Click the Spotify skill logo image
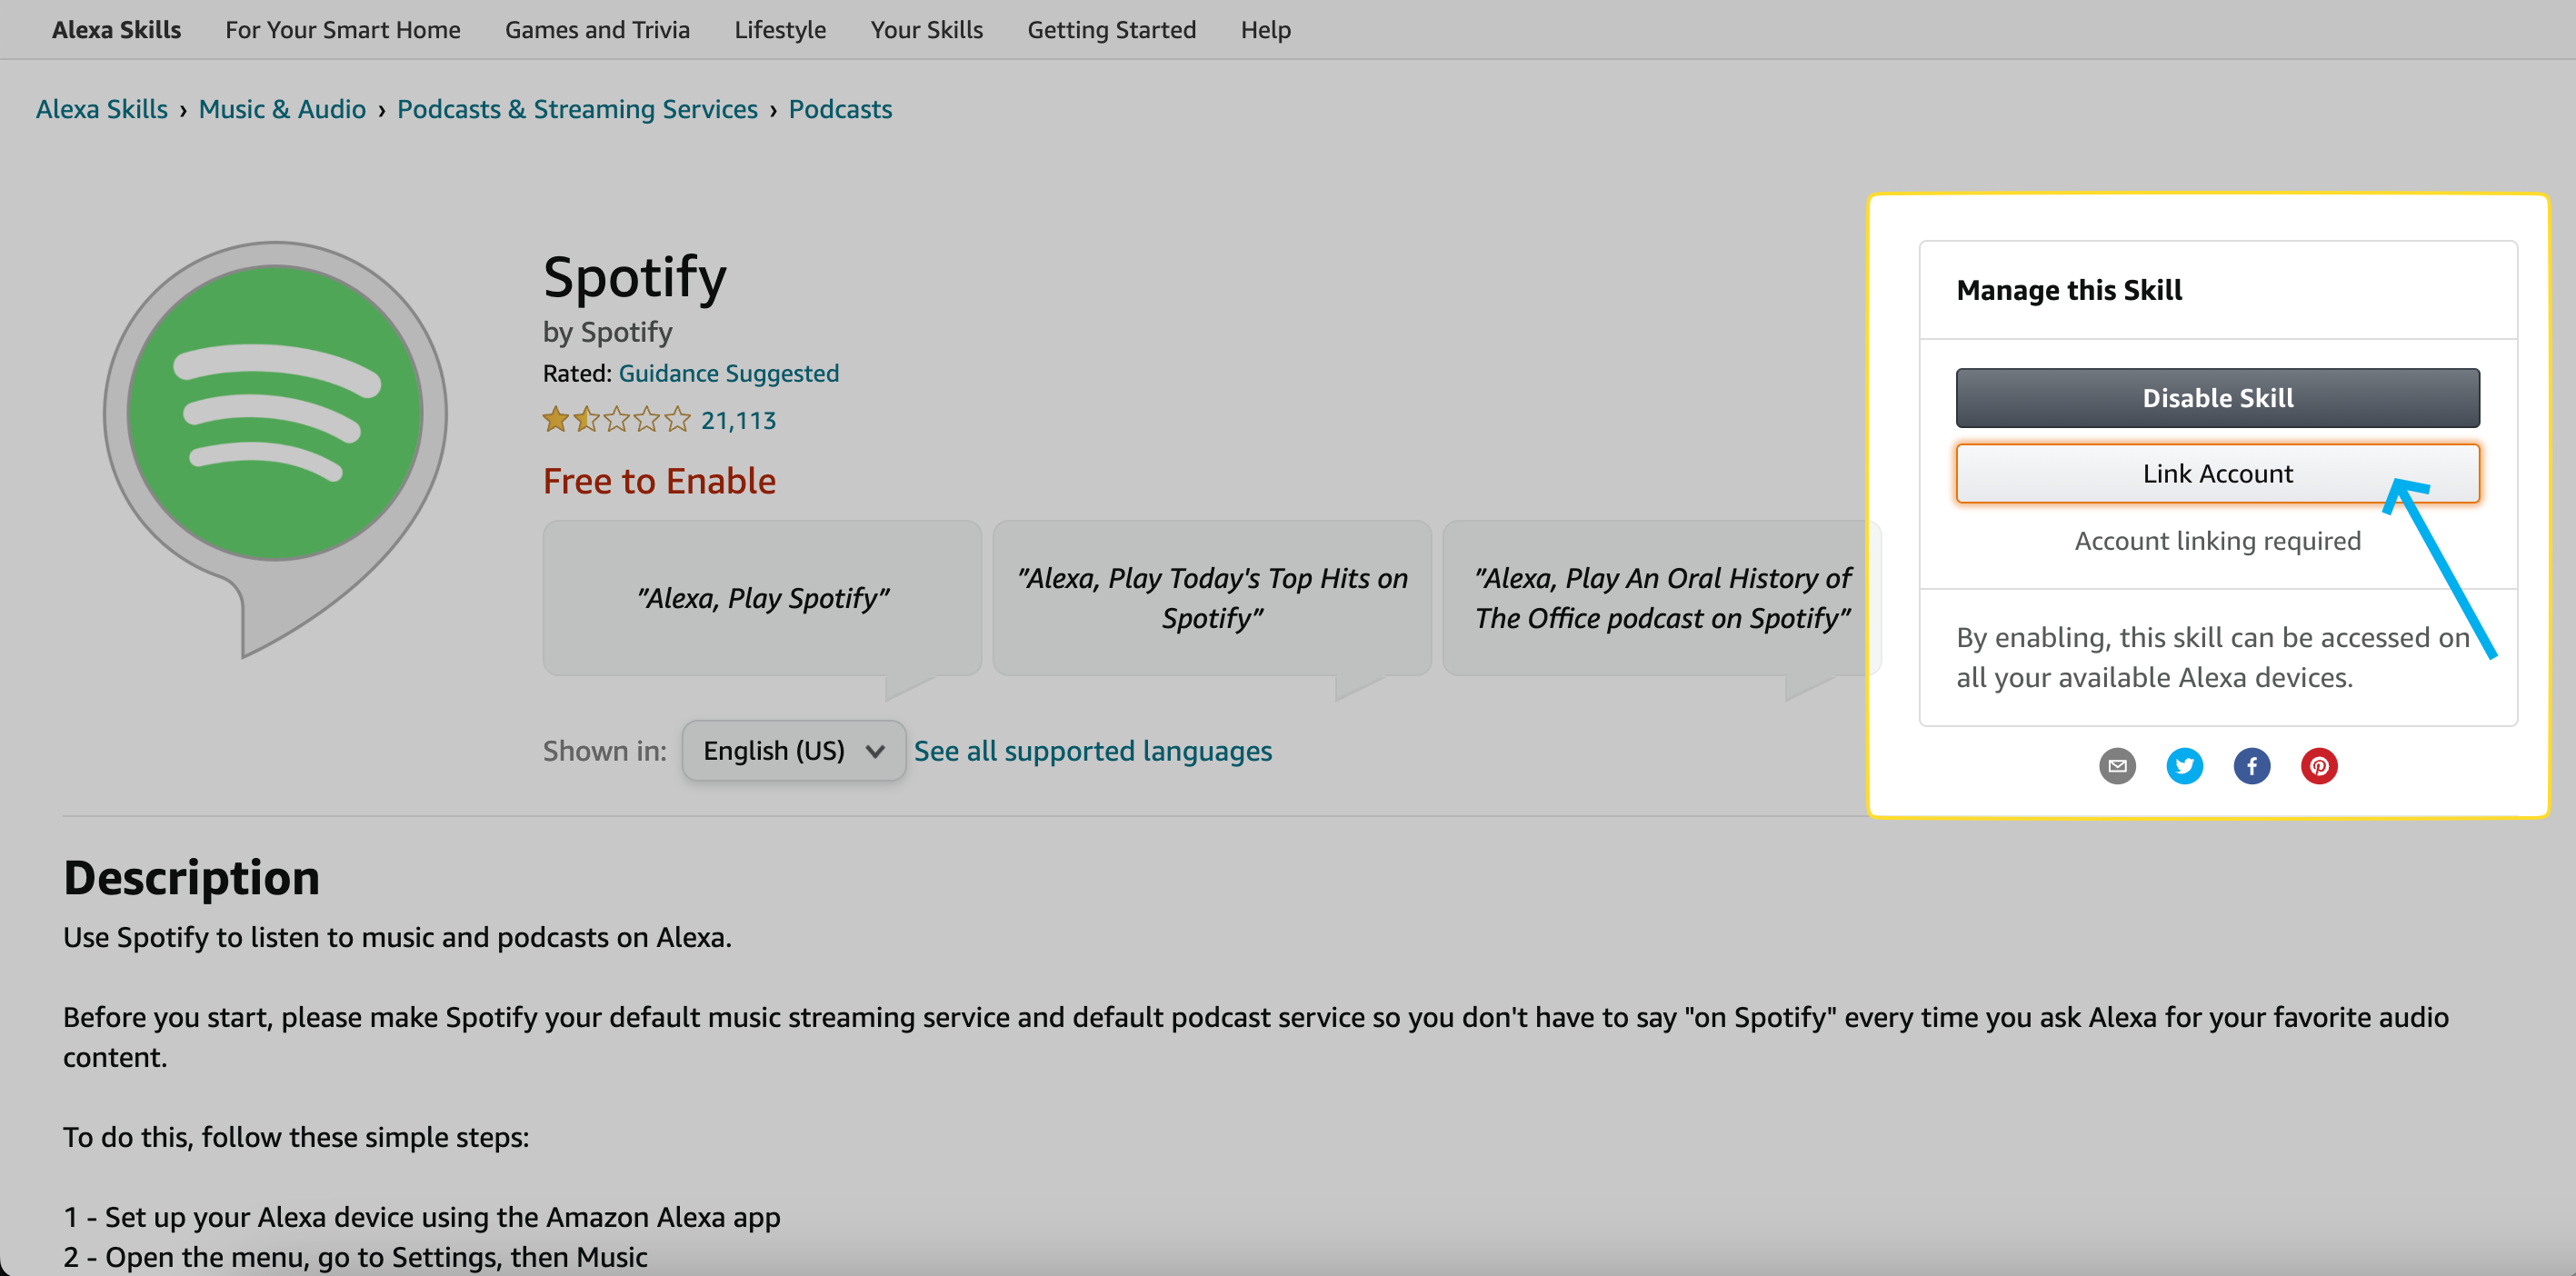 (275, 448)
